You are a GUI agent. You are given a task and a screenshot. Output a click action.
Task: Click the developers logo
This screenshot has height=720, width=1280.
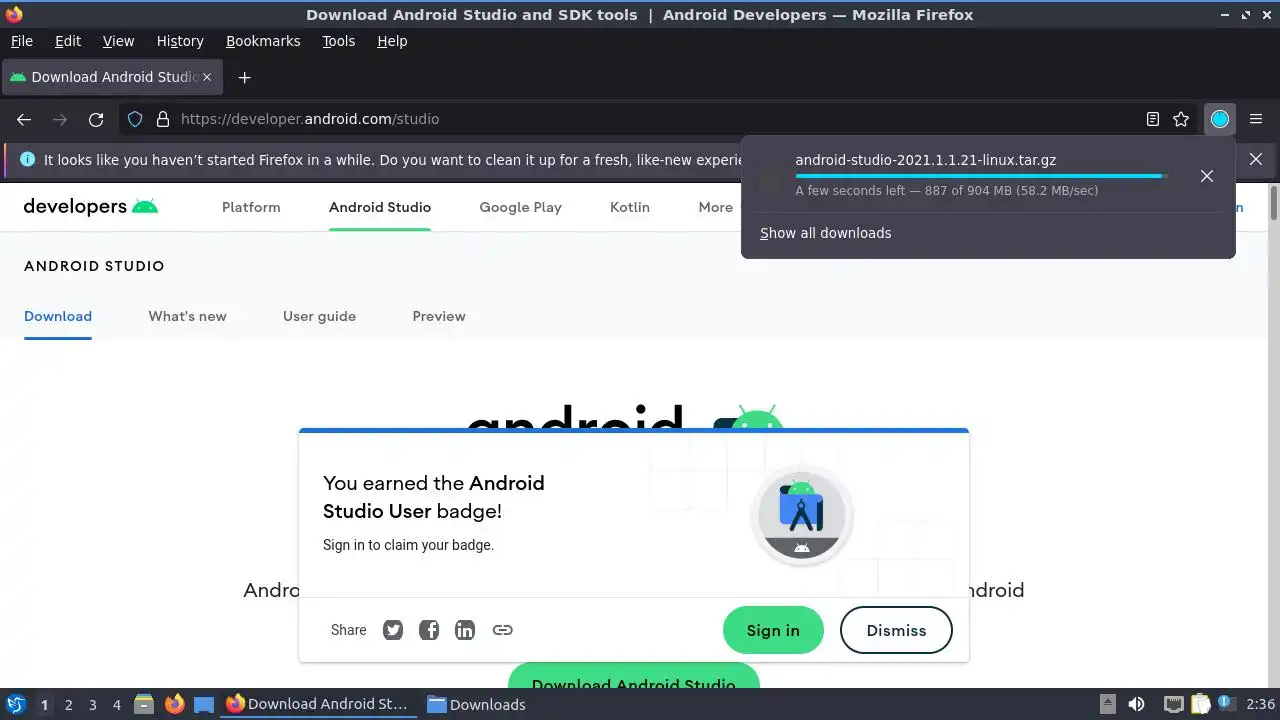pyautogui.click(x=91, y=207)
